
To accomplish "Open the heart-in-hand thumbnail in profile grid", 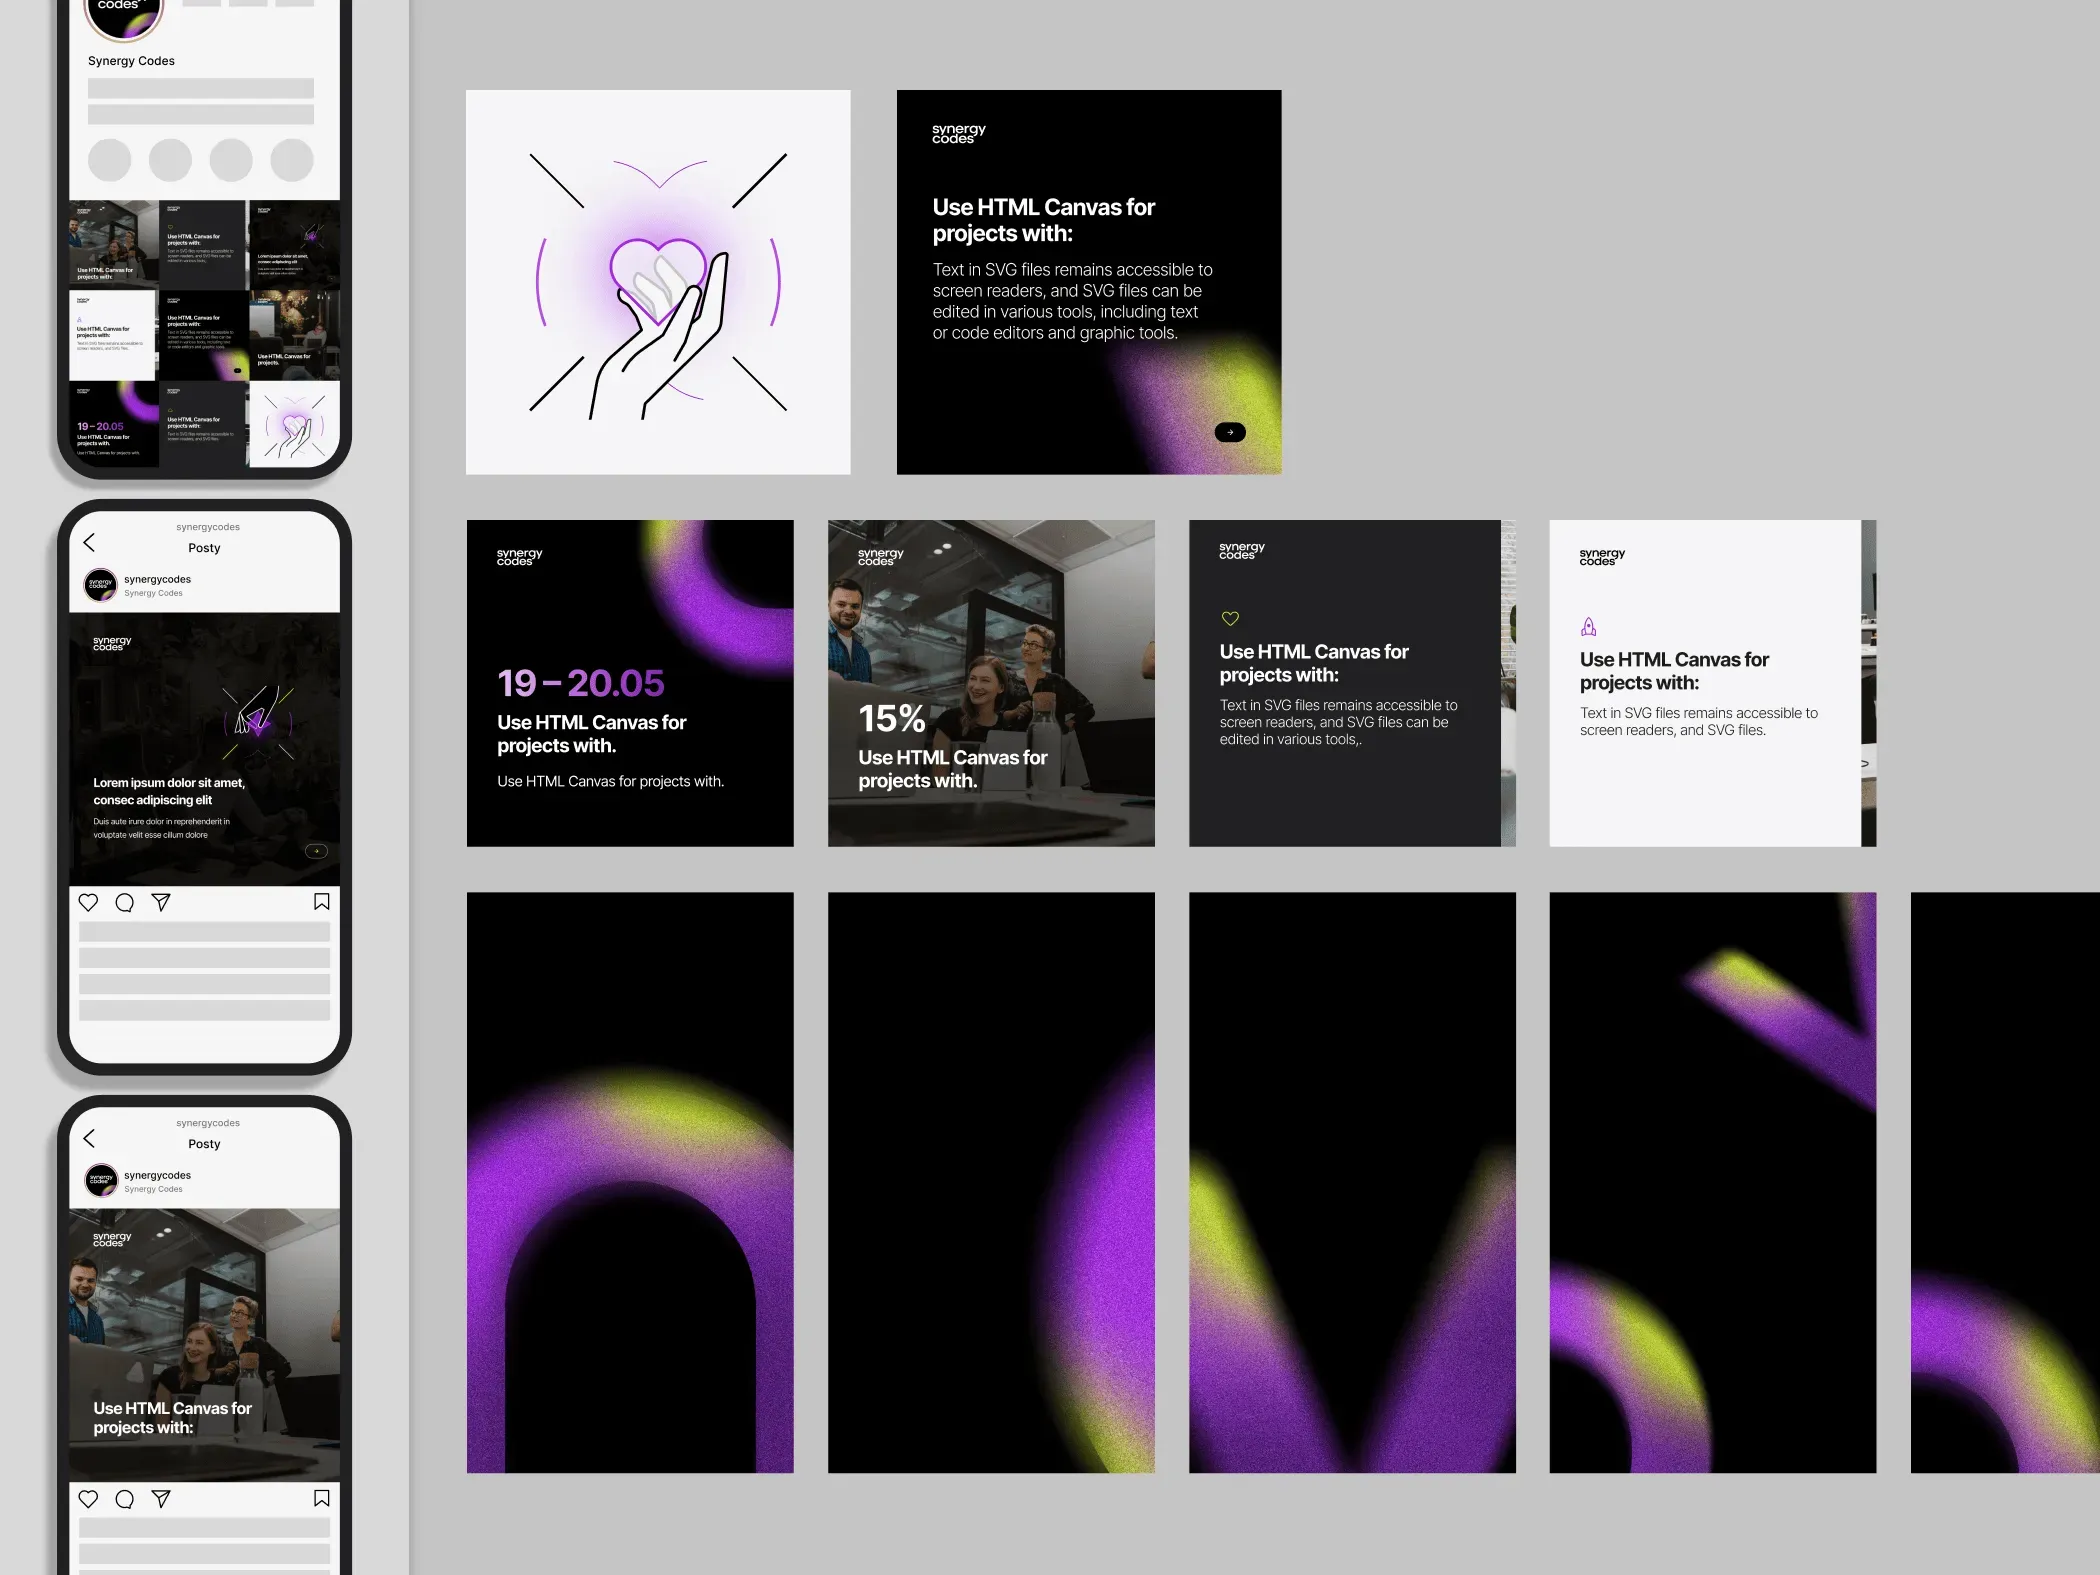I will click(x=294, y=424).
